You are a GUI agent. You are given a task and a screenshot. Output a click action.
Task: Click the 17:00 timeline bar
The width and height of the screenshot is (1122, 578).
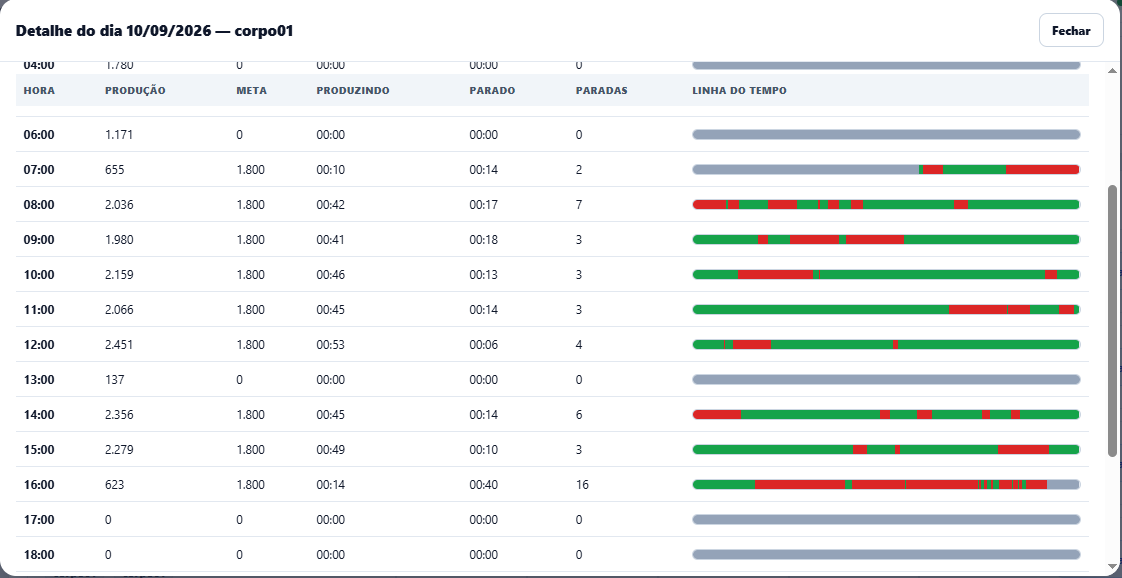click(886, 520)
